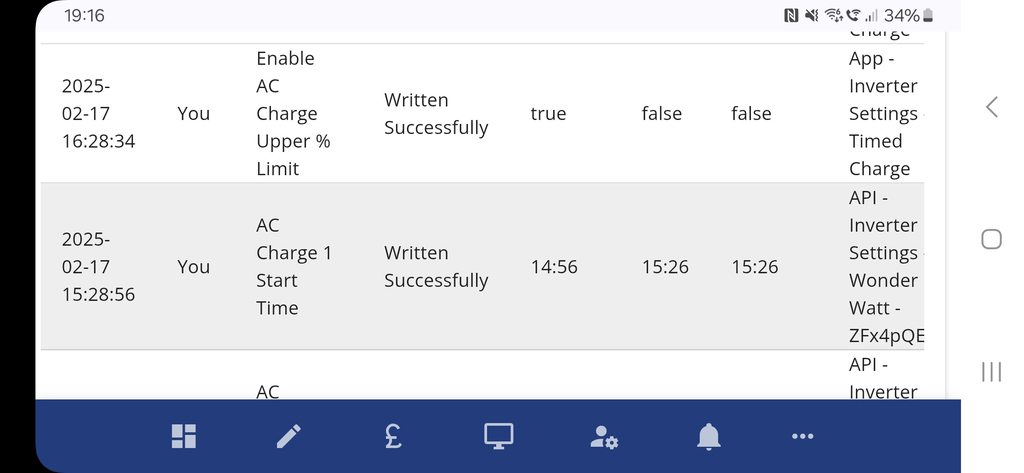Tap the 'true' value cell
The image size is (1024, 473).
(x=548, y=114)
